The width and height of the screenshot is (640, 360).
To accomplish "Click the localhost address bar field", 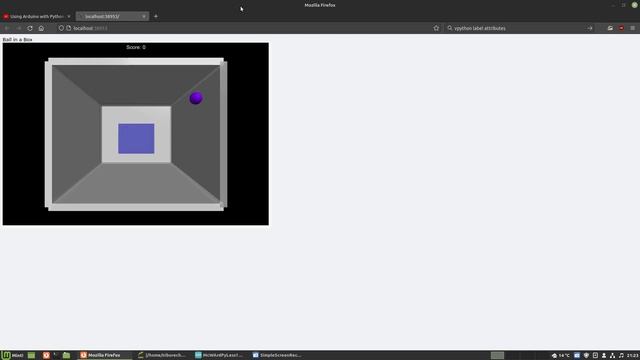I will click(249, 28).
